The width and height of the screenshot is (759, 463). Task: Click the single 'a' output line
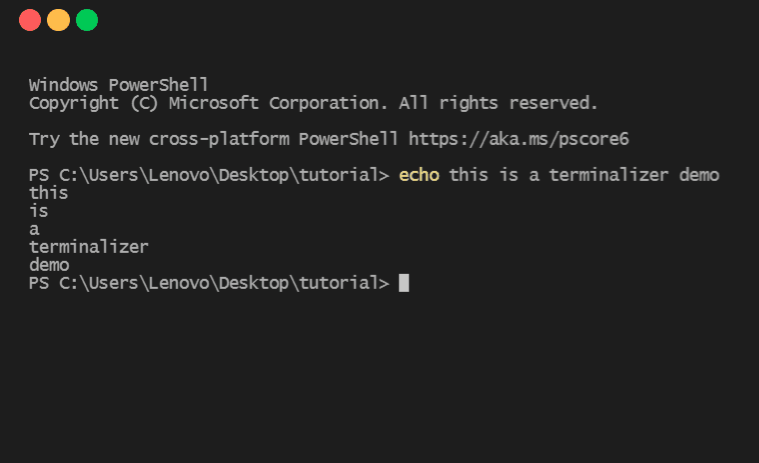coord(34,229)
